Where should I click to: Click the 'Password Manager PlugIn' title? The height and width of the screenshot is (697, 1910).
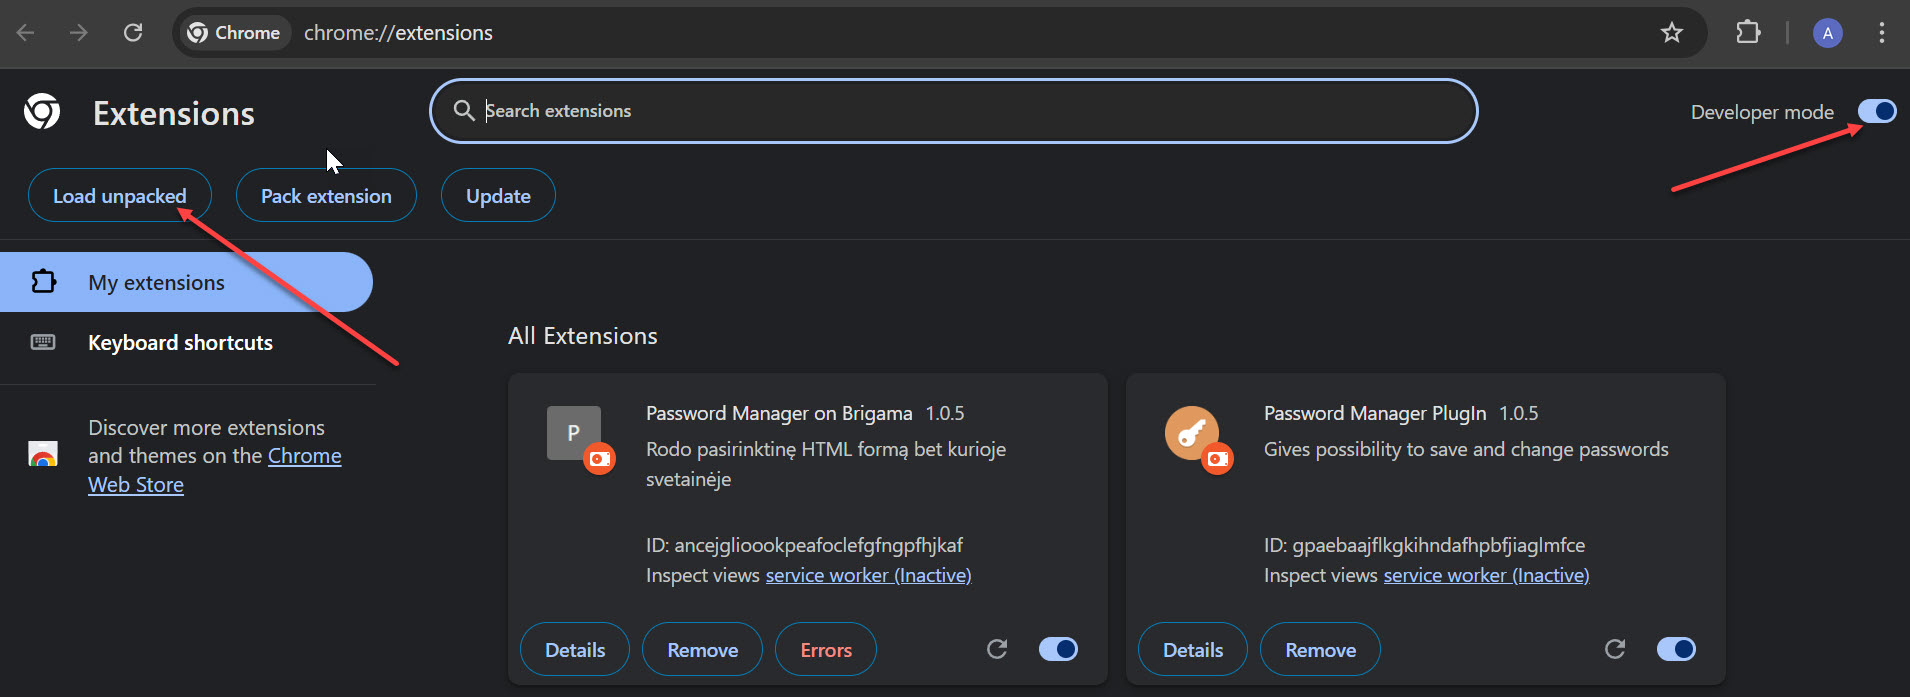(1375, 413)
